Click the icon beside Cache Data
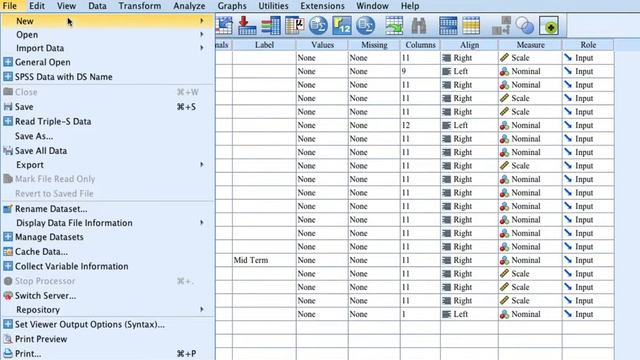 click(8, 251)
